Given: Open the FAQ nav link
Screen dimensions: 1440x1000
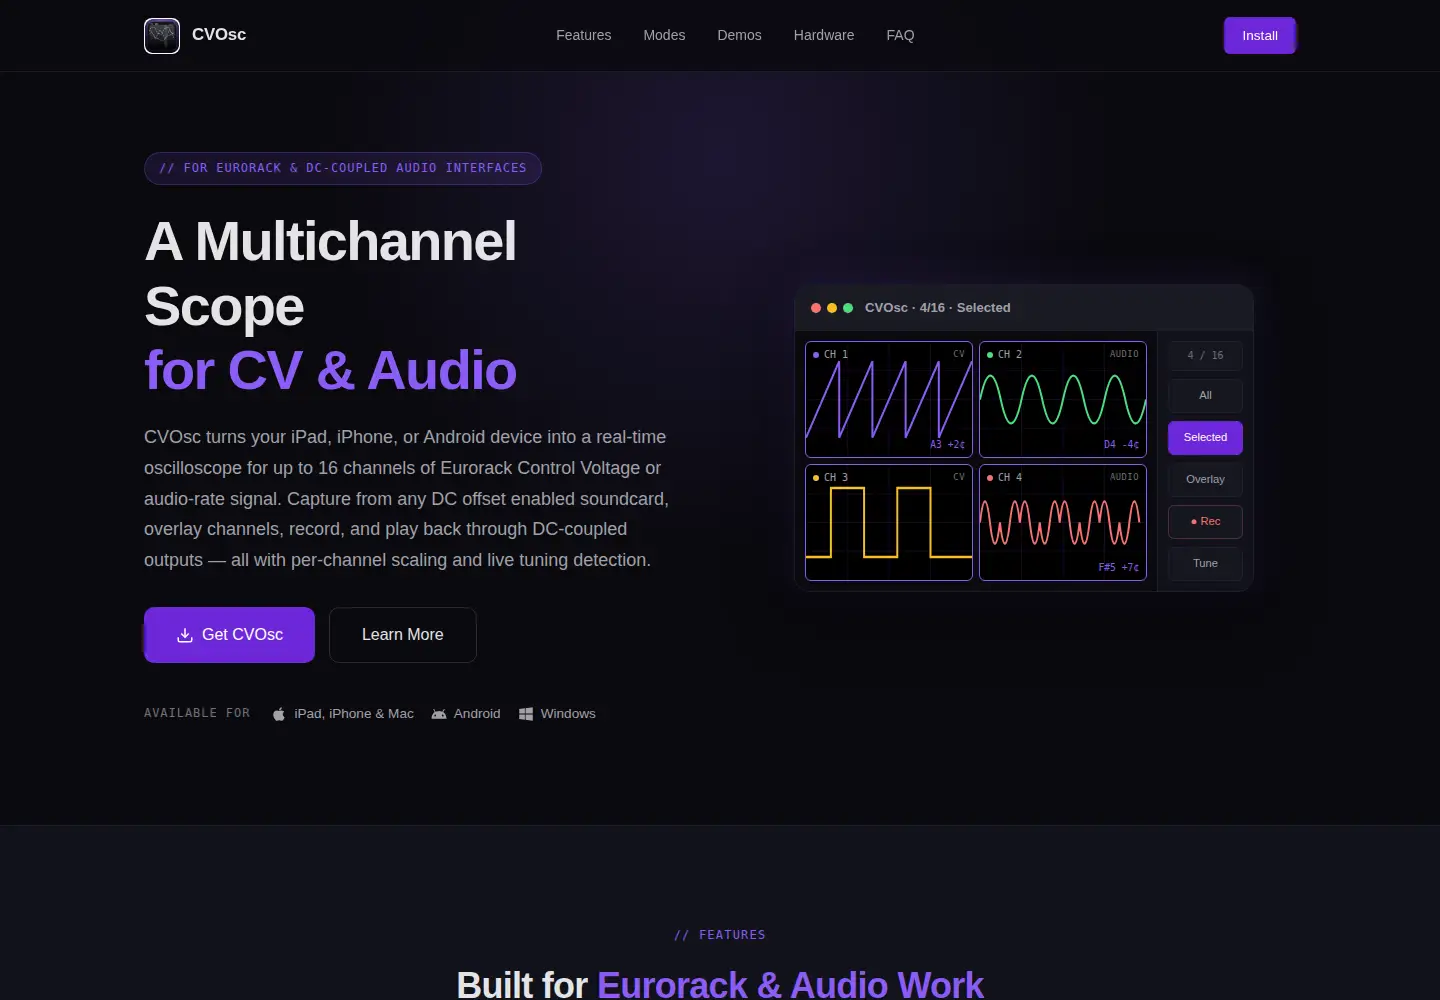Looking at the screenshot, I should point(900,35).
